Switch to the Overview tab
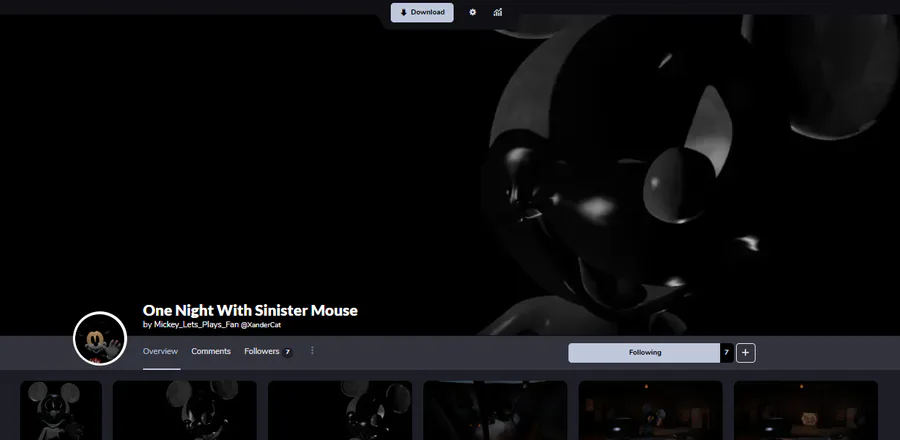900x440 pixels. pos(160,351)
